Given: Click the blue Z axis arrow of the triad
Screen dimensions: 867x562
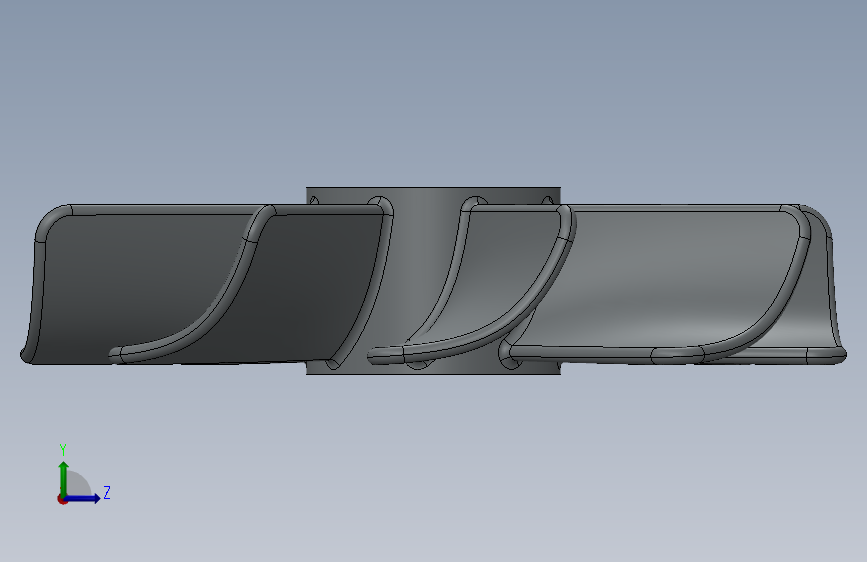Looking at the screenshot, I should click(83, 498).
